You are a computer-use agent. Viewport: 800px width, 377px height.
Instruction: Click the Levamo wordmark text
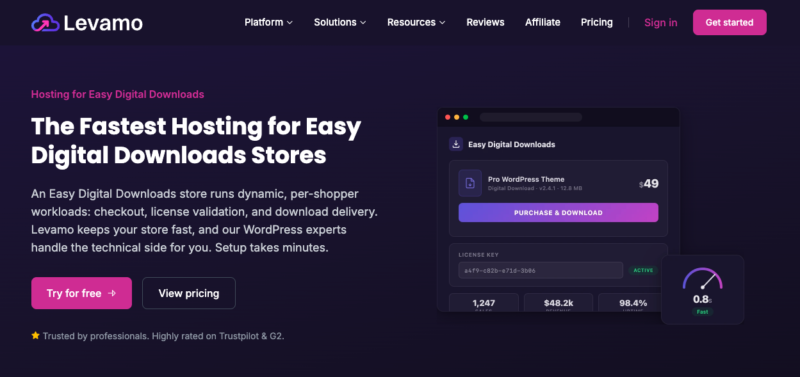click(x=103, y=23)
